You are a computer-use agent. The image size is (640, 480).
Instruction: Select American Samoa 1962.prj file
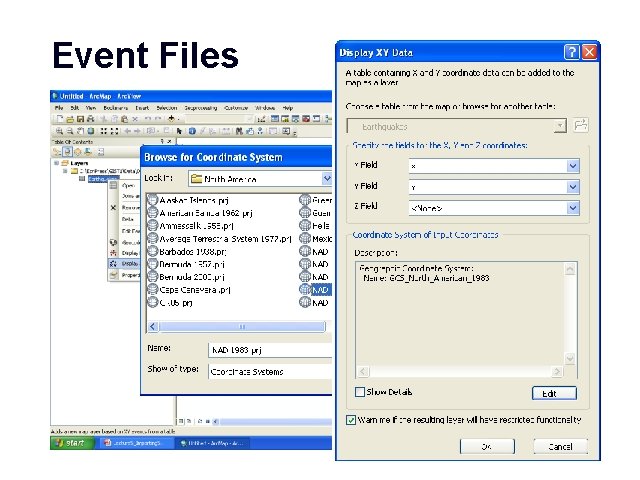click(x=200, y=213)
